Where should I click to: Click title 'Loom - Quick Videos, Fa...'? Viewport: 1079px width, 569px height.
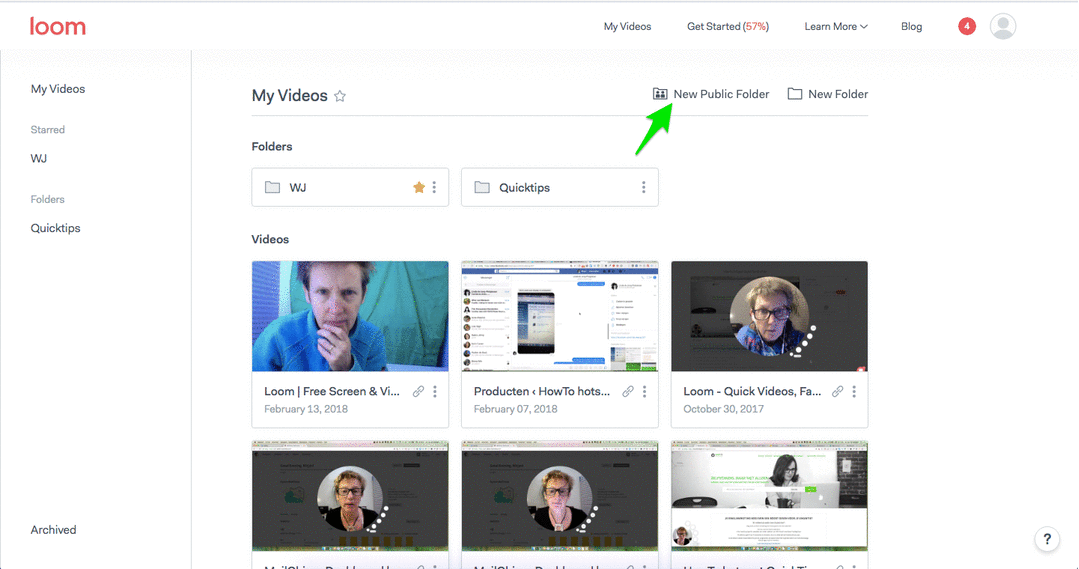coord(752,391)
